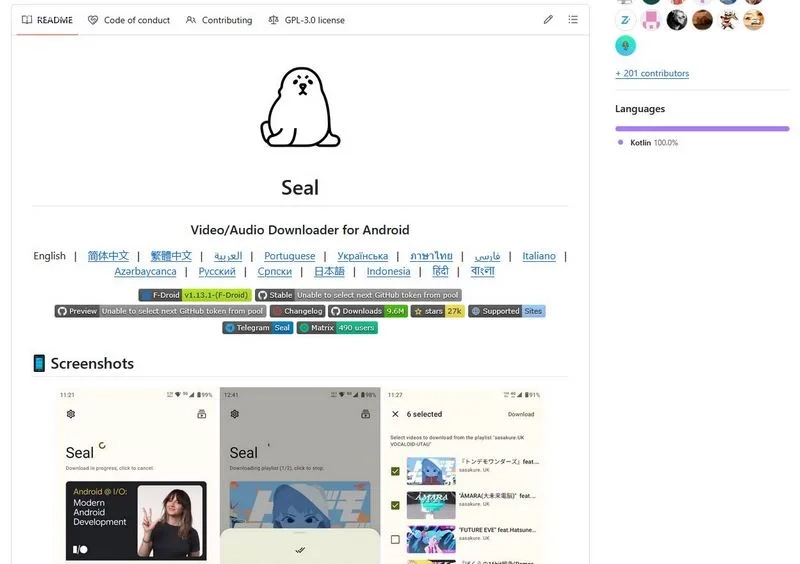Open the Arabic العربية translation link

pyautogui.click(x=228, y=256)
